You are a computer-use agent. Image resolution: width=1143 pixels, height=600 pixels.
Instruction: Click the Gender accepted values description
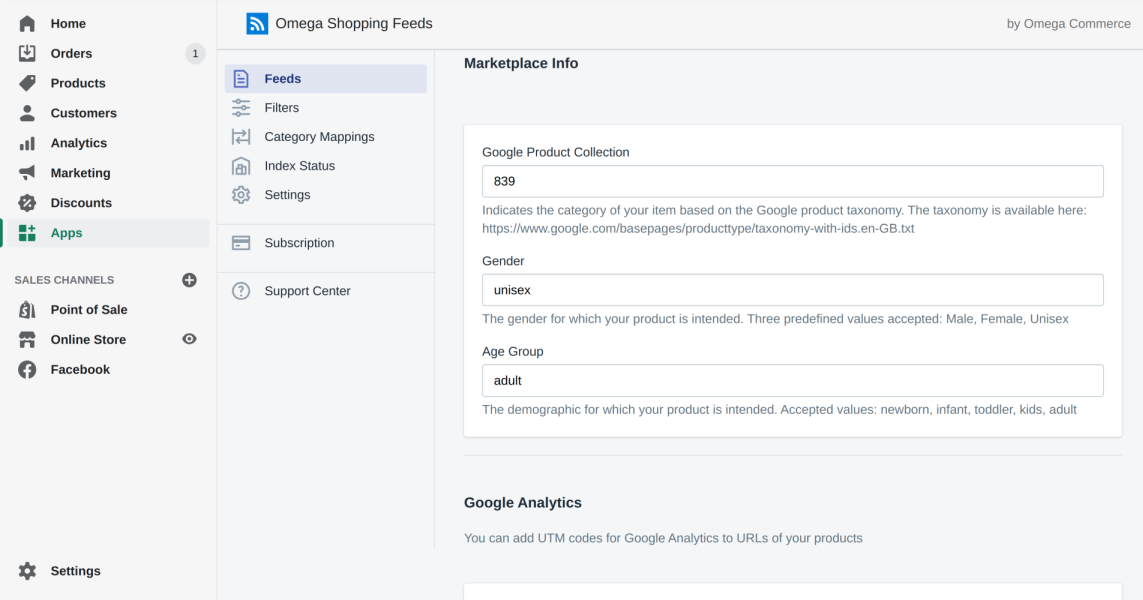pyautogui.click(x=775, y=319)
